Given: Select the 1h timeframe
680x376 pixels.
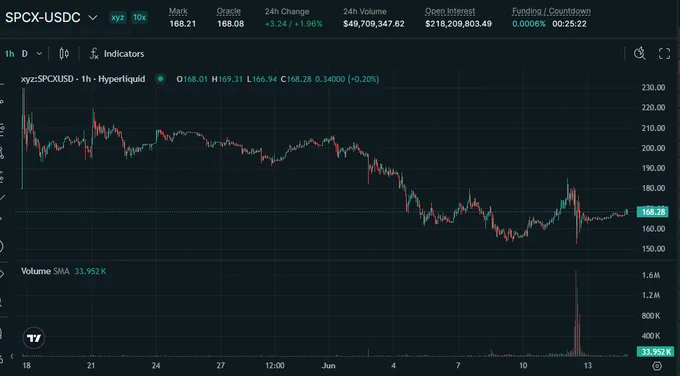Looking at the screenshot, I should (x=10, y=54).
